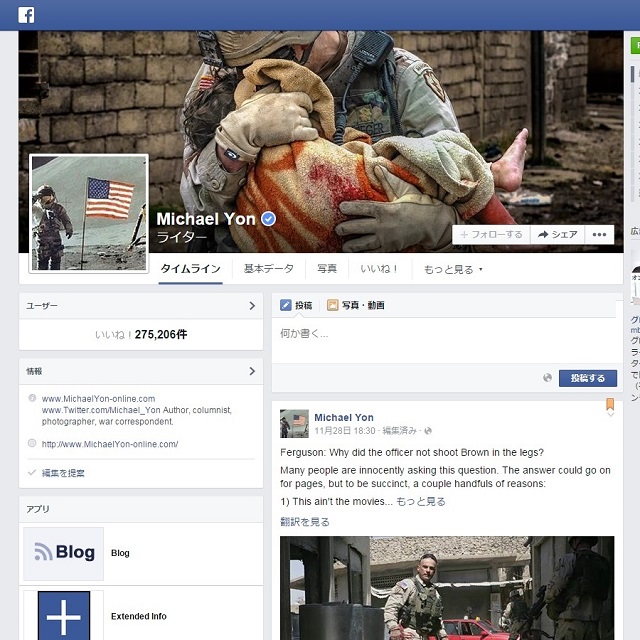
Task: Click the Facebook logo in the top bar
Action: 27,15
